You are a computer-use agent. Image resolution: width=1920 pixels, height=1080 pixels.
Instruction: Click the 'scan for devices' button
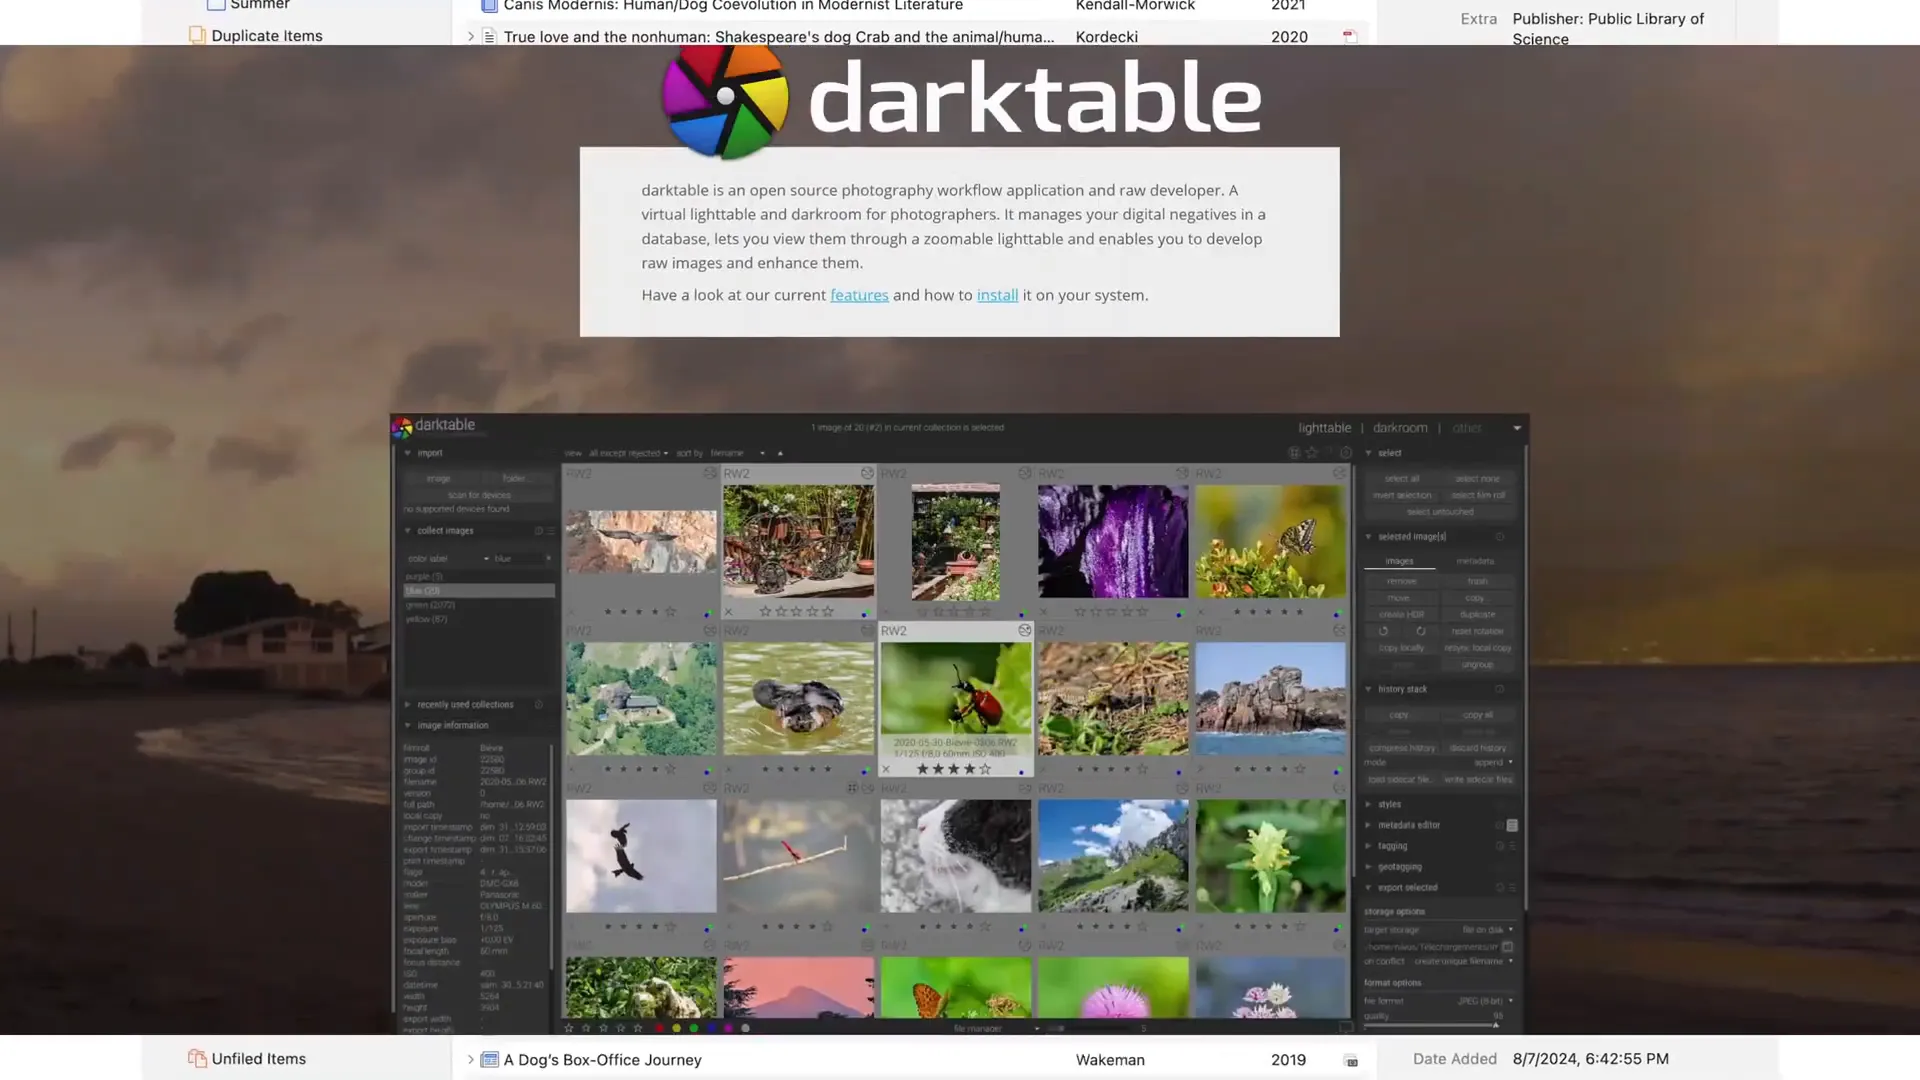(x=479, y=495)
